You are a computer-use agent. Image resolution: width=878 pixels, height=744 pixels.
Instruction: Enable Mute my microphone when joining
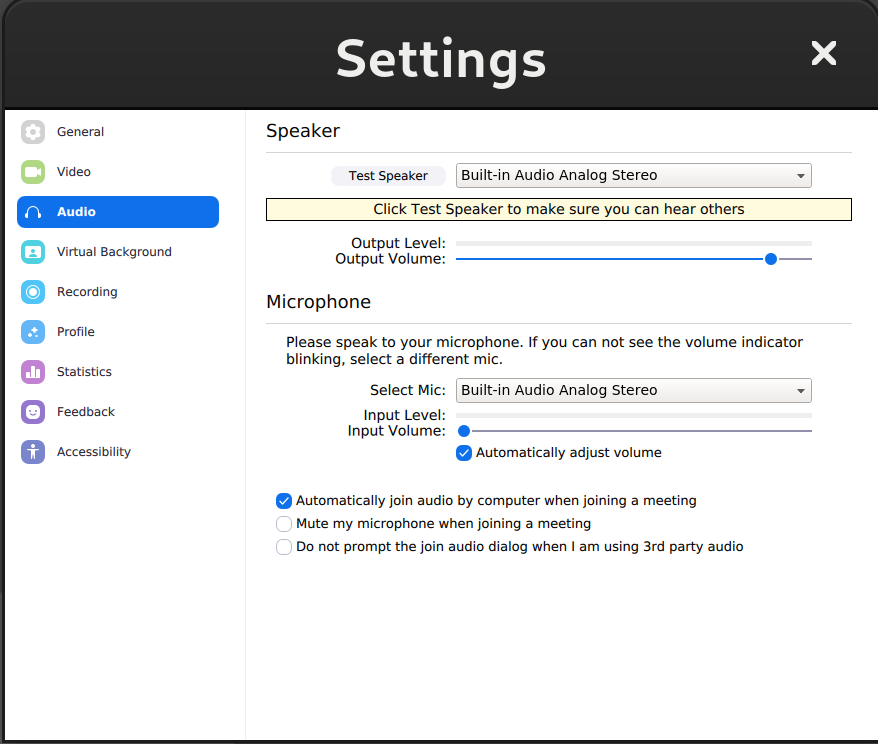284,524
